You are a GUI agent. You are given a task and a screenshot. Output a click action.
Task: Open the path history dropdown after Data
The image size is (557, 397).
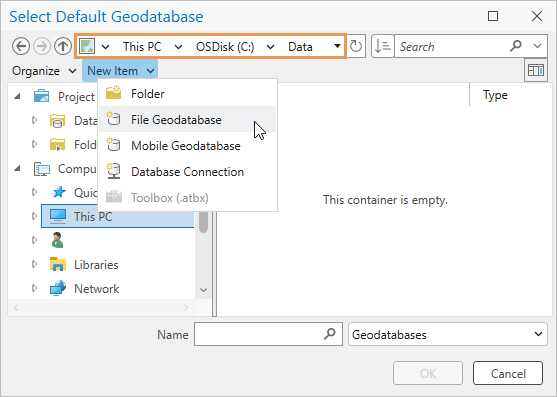coord(337,46)
